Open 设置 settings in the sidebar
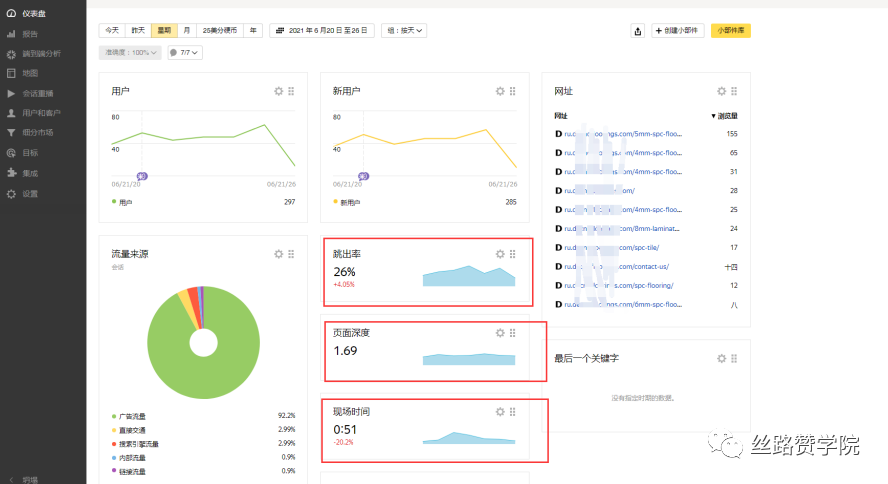888x484 pixels. pos(29,194)
